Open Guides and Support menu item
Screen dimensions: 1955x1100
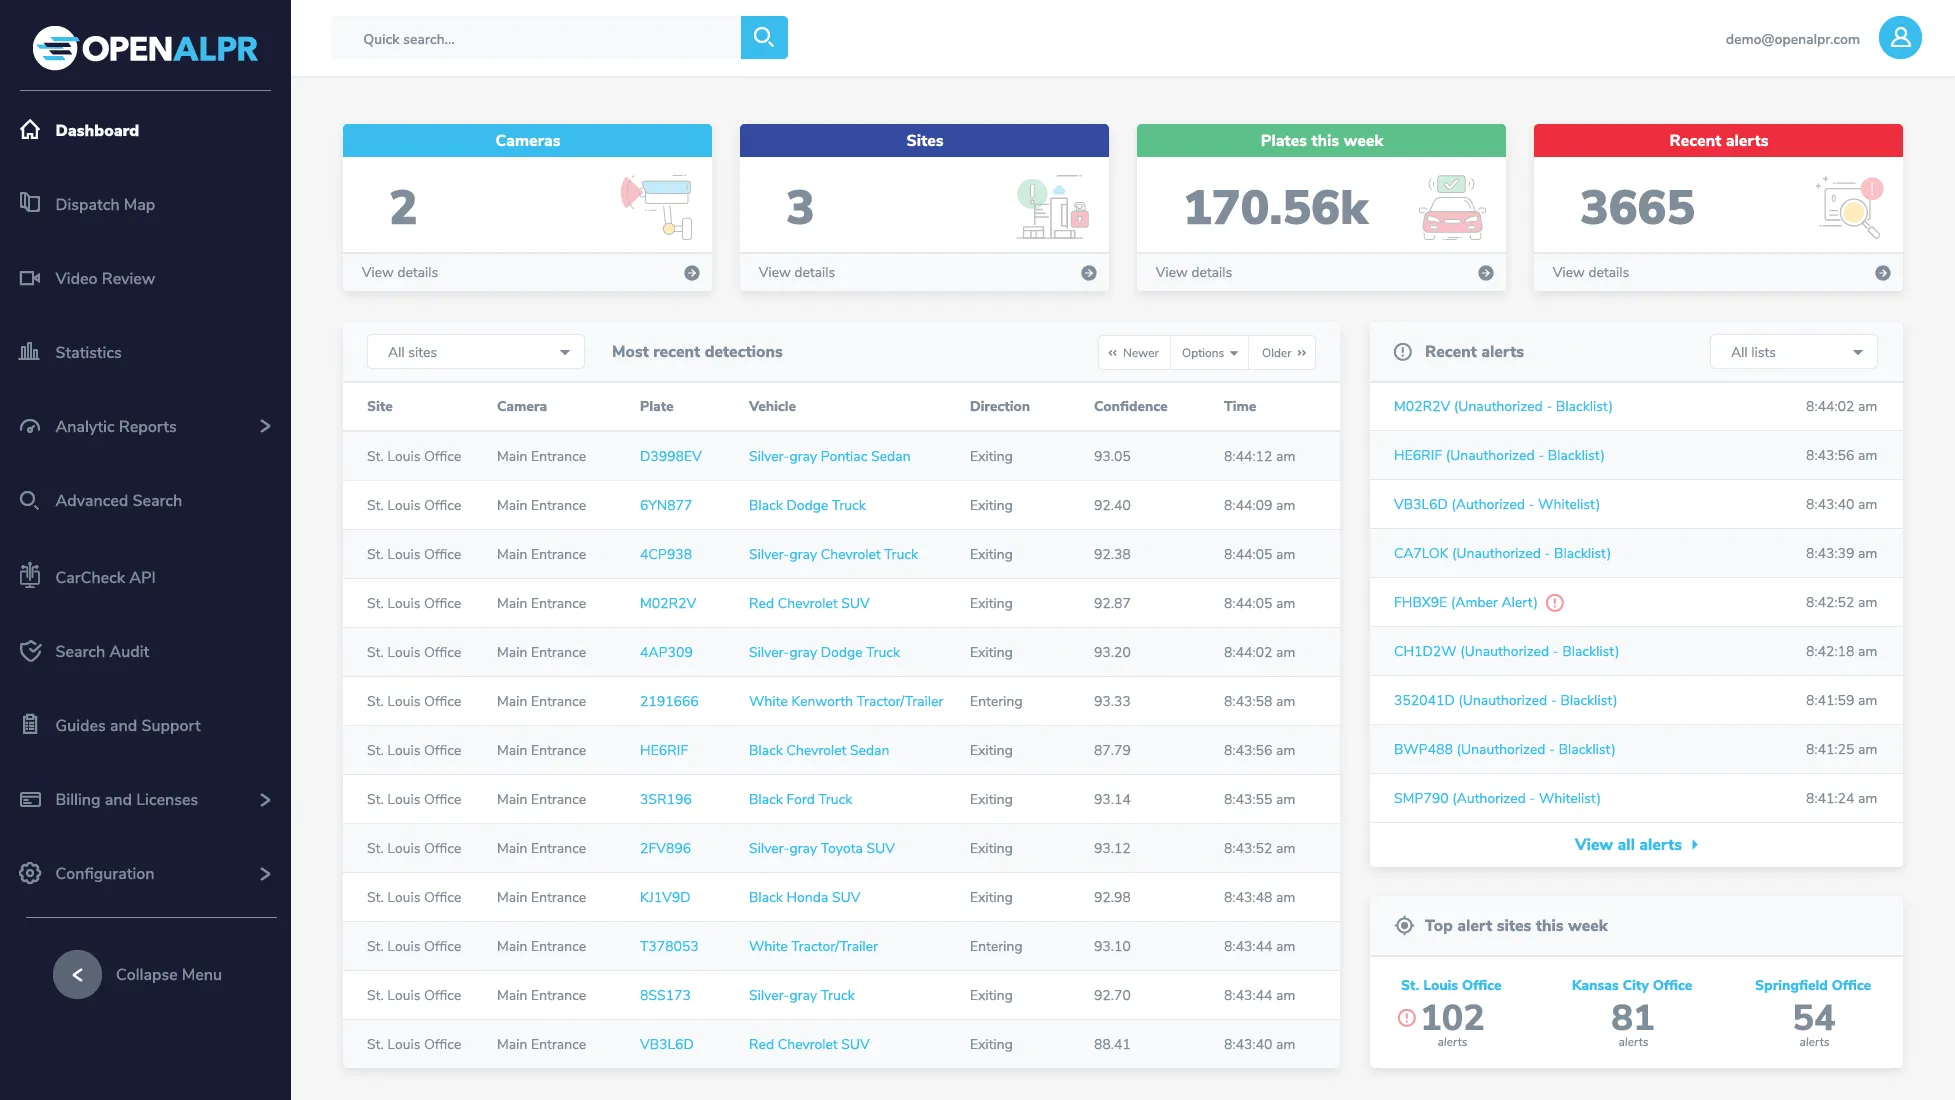127,725
